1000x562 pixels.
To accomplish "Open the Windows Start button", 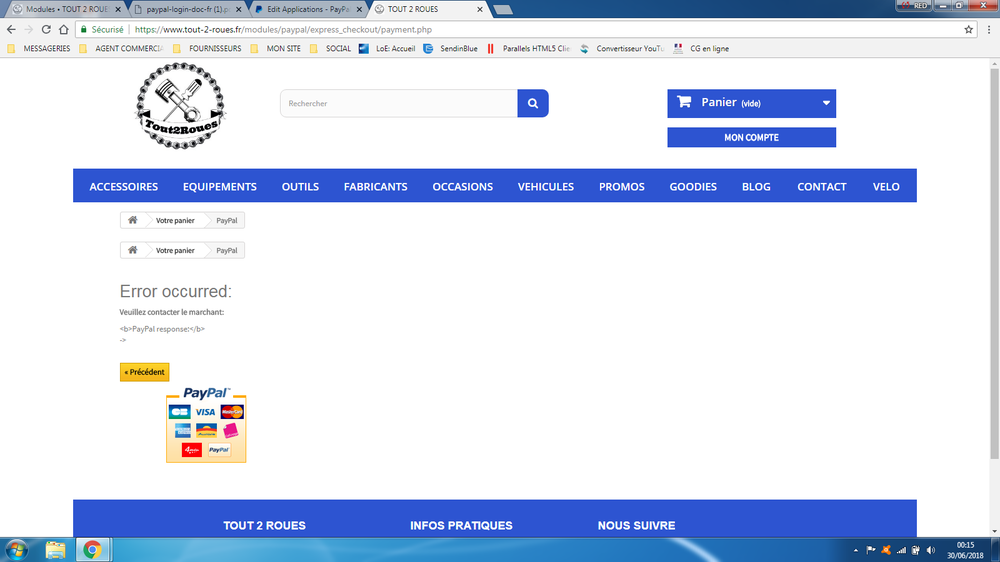I will pyautogui.click(x=17, y=550).
